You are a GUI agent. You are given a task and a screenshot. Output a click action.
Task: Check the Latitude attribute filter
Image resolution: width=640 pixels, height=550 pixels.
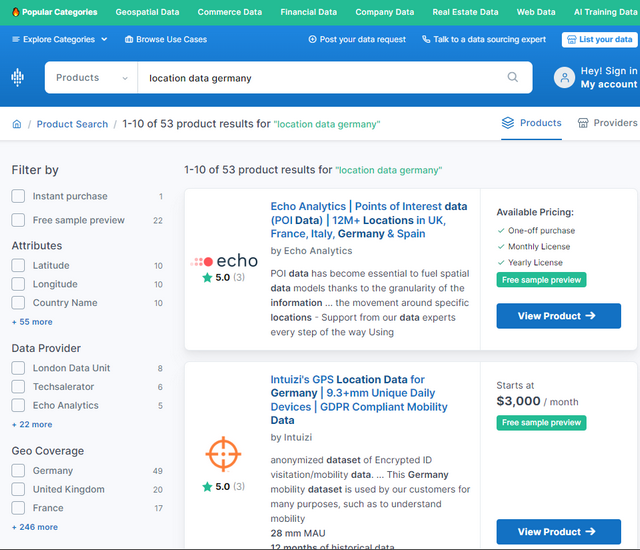pos(18,265)
